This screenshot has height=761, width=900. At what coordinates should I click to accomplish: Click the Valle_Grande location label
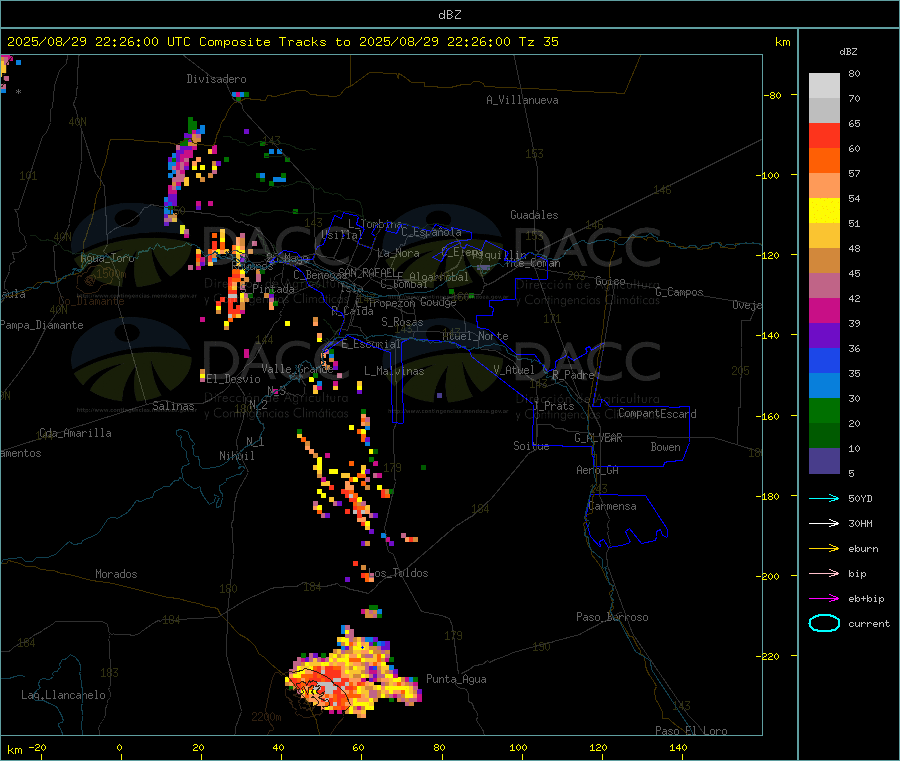click(x=297, y=369)
